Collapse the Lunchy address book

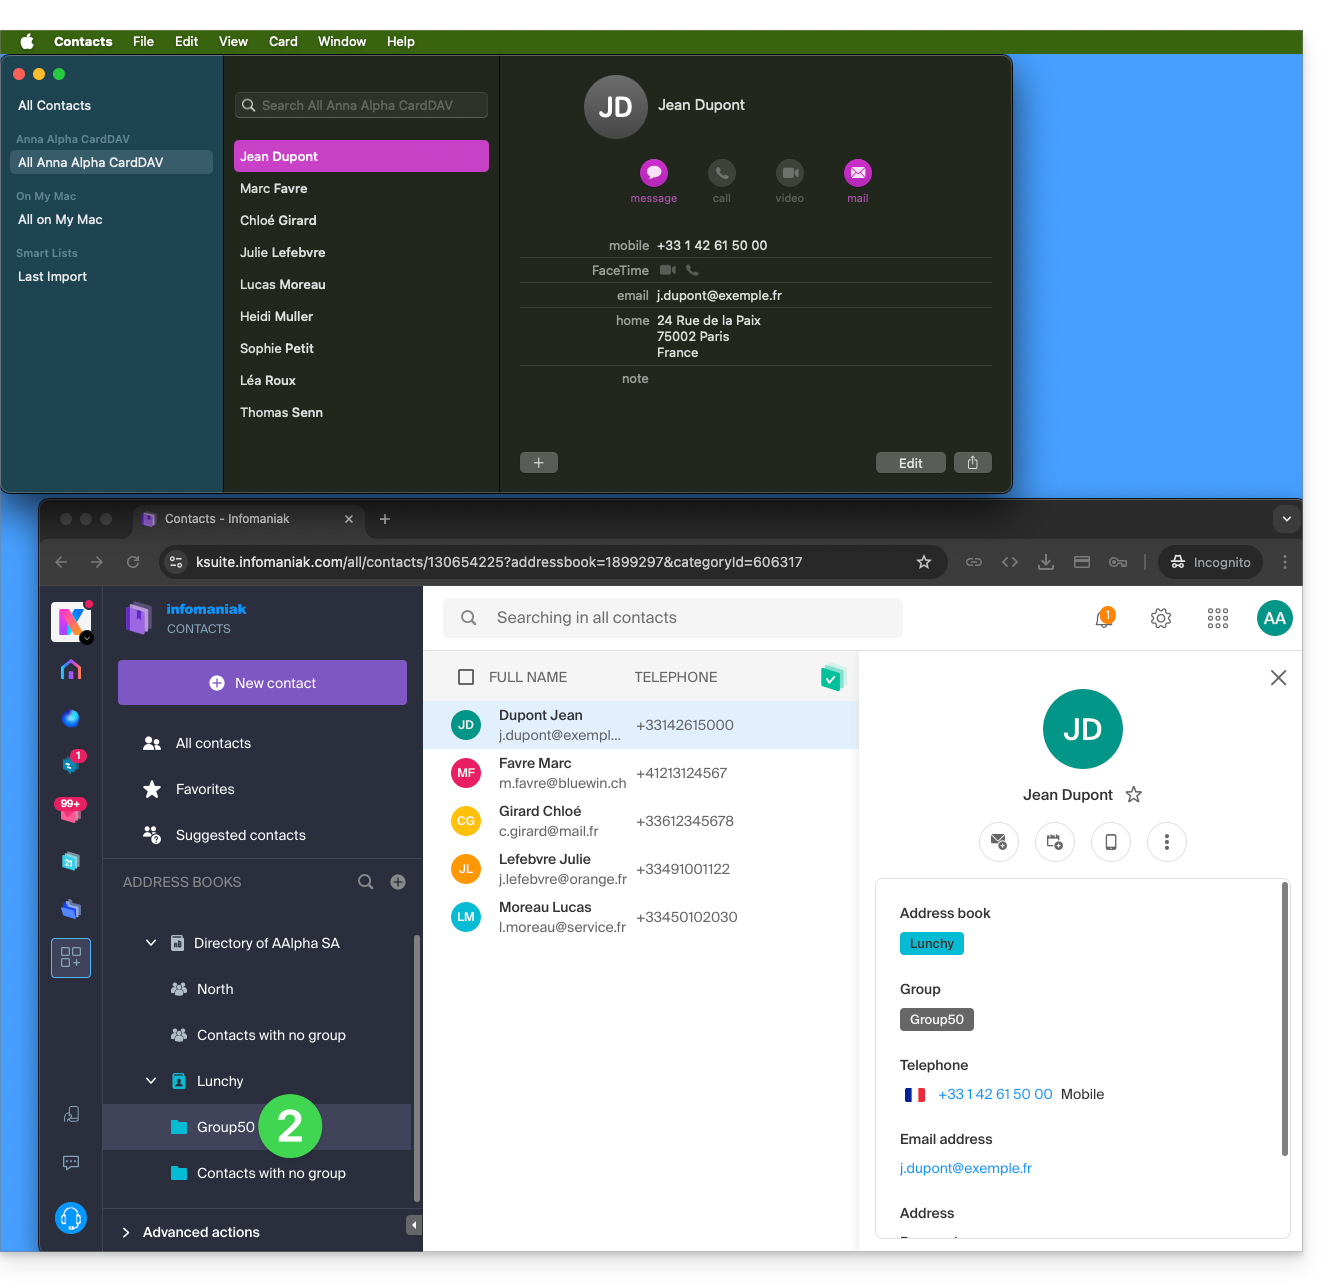(151, 1081)
